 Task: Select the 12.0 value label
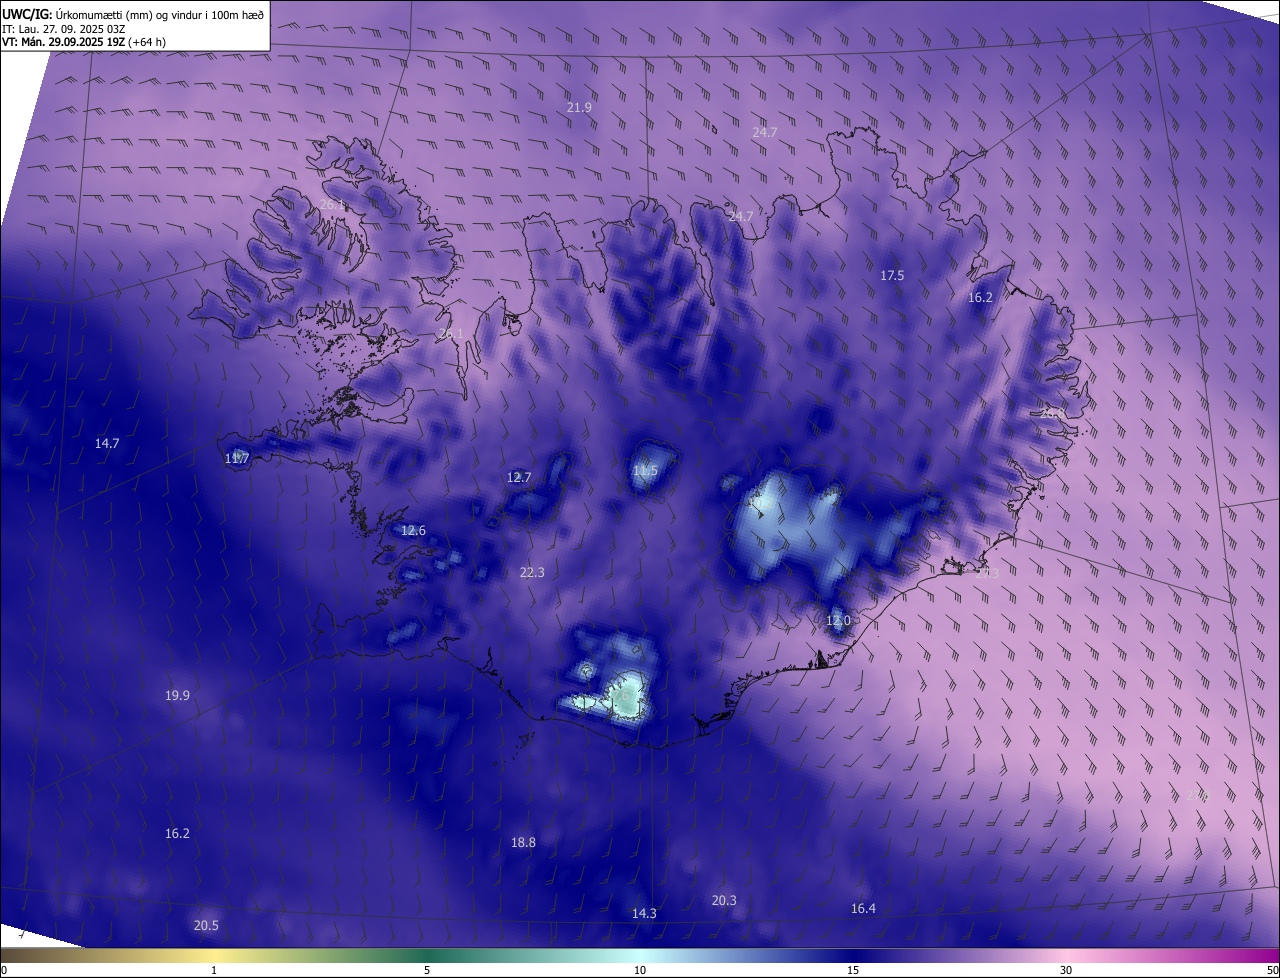(x=838, y=620)
